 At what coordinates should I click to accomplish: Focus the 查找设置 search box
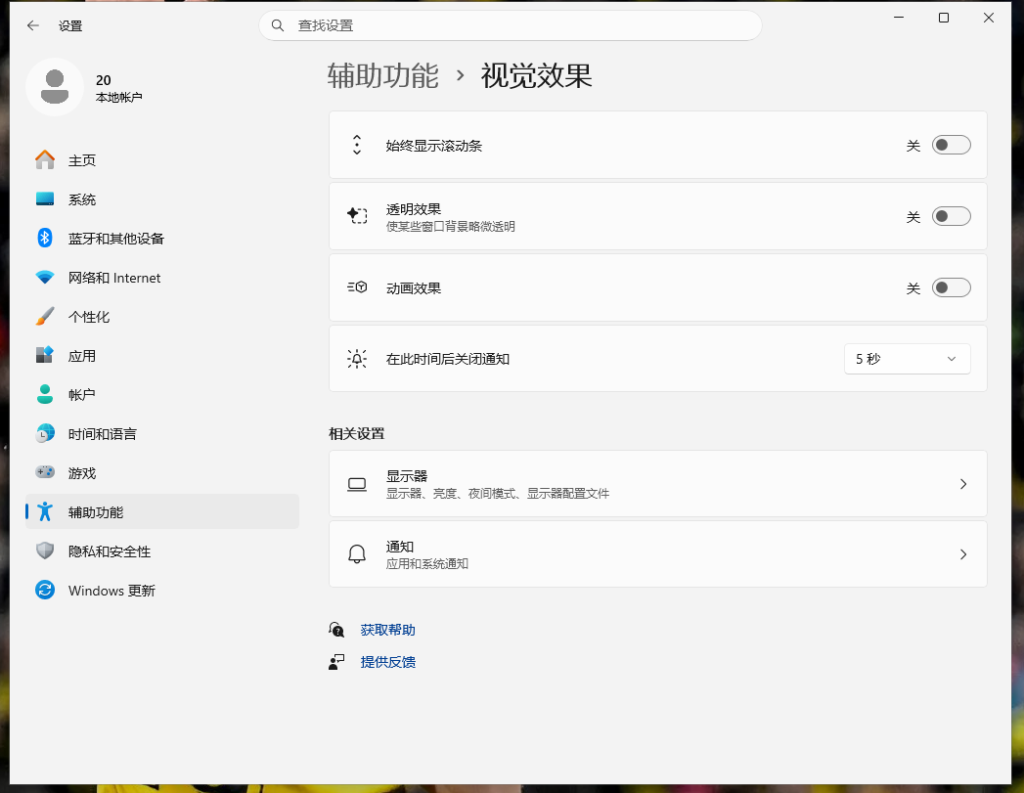pyautogui.click(x=511, y=25)
